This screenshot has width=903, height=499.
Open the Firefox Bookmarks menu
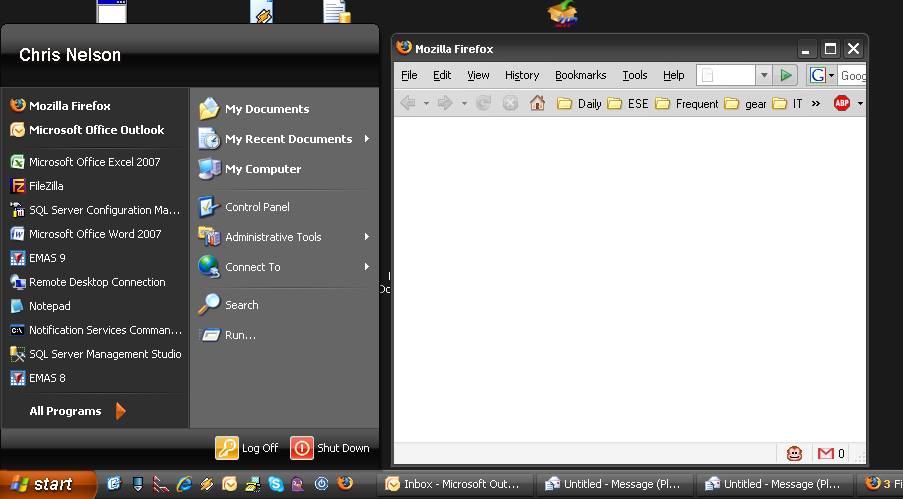tap(580, 75)
